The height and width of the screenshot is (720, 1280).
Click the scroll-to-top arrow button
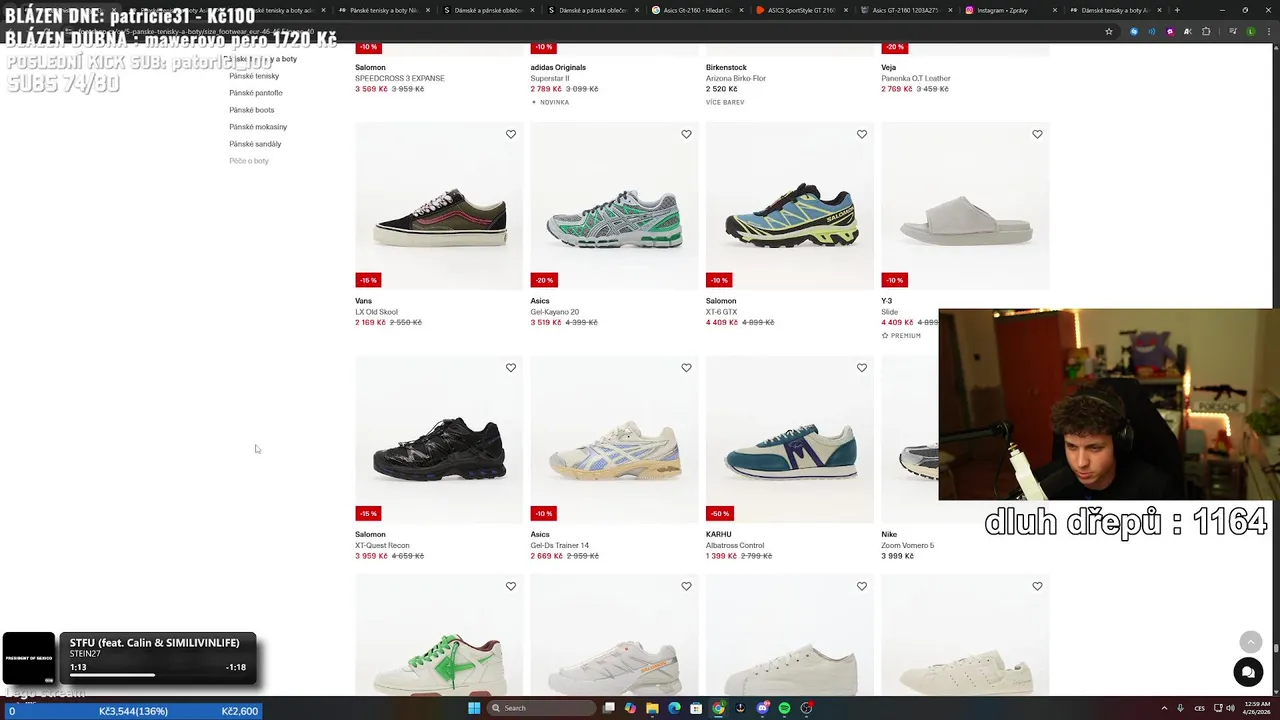coord(1250,642)
